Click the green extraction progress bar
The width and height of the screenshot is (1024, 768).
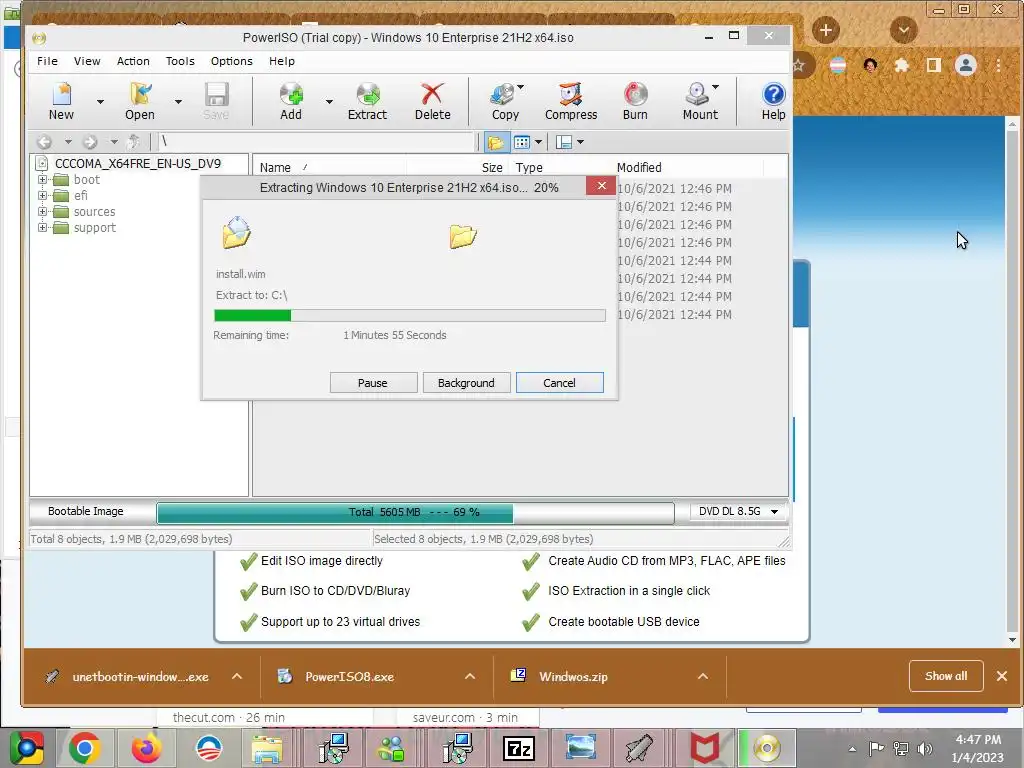tap(409, 316)
